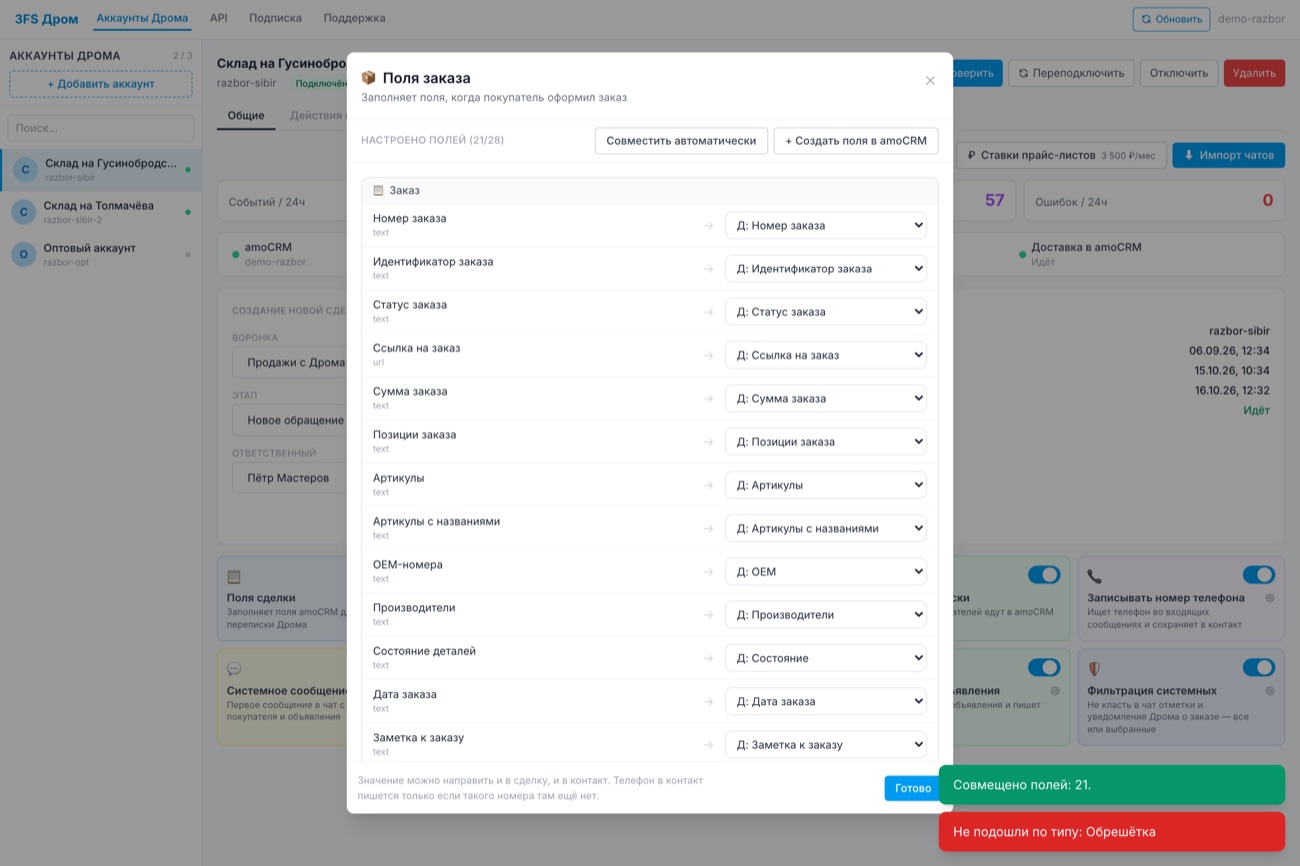This screenshot has width=1300, height=866.
Task: Open the Дата заказа field dropdown
Action: 826,702
